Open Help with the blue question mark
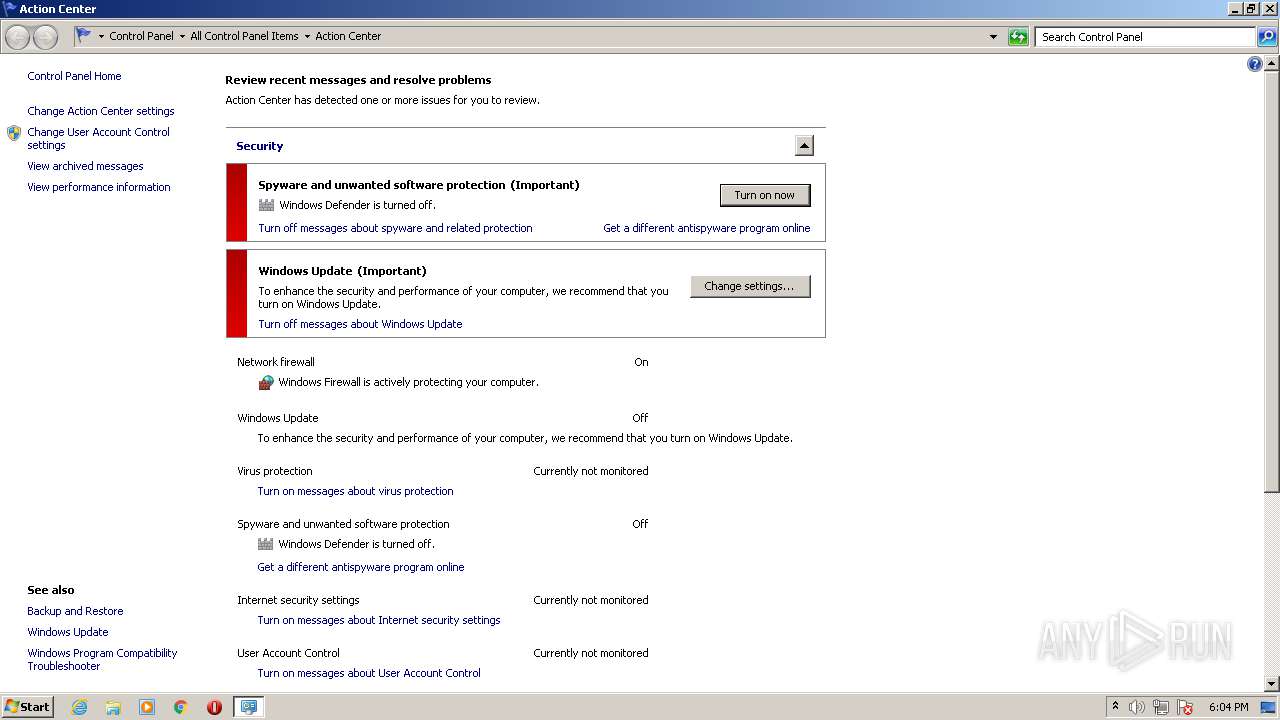 click(x=1255, y=64)
